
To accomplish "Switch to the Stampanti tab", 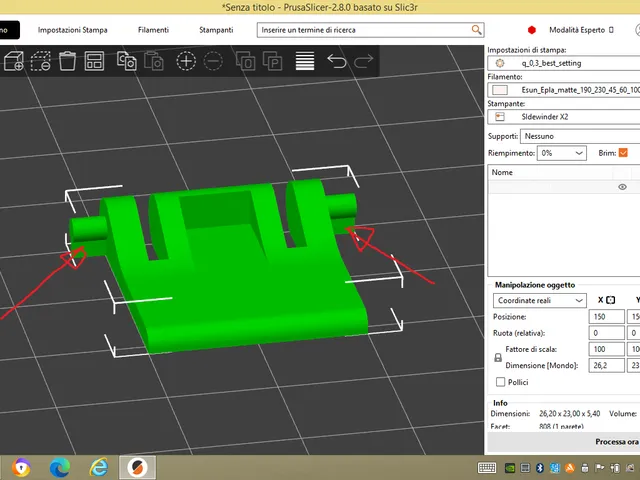I will [x=216, y=30].
